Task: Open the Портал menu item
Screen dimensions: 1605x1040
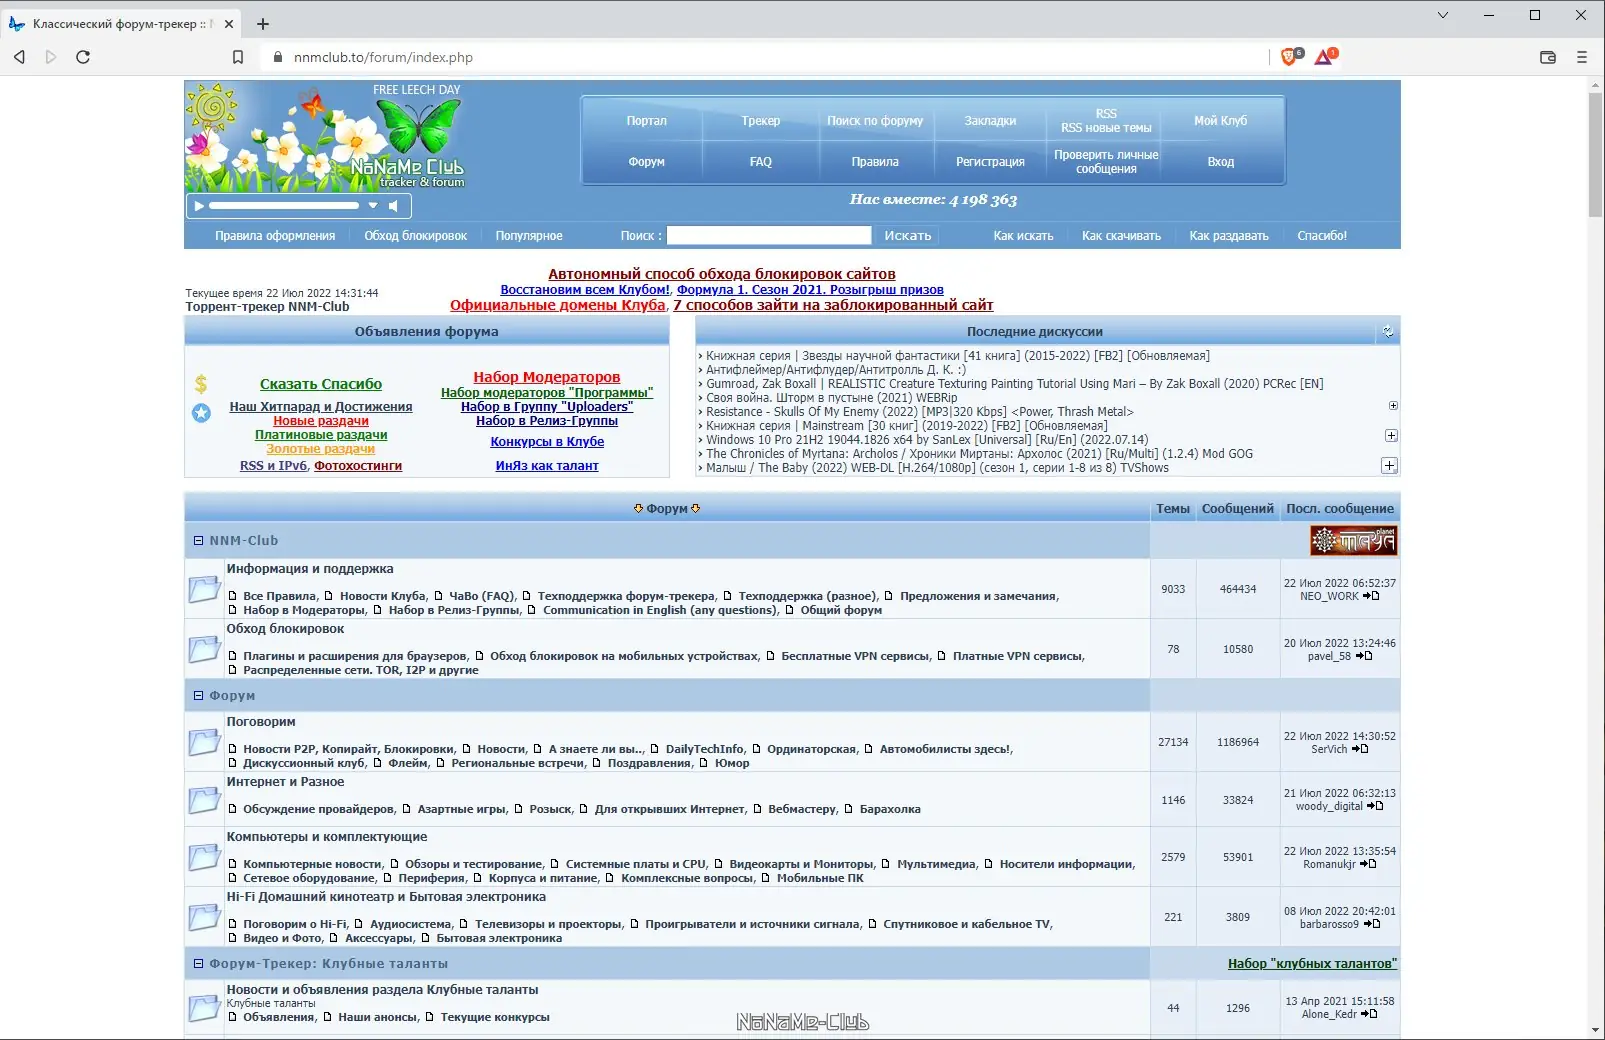Action: pos(646,120)
